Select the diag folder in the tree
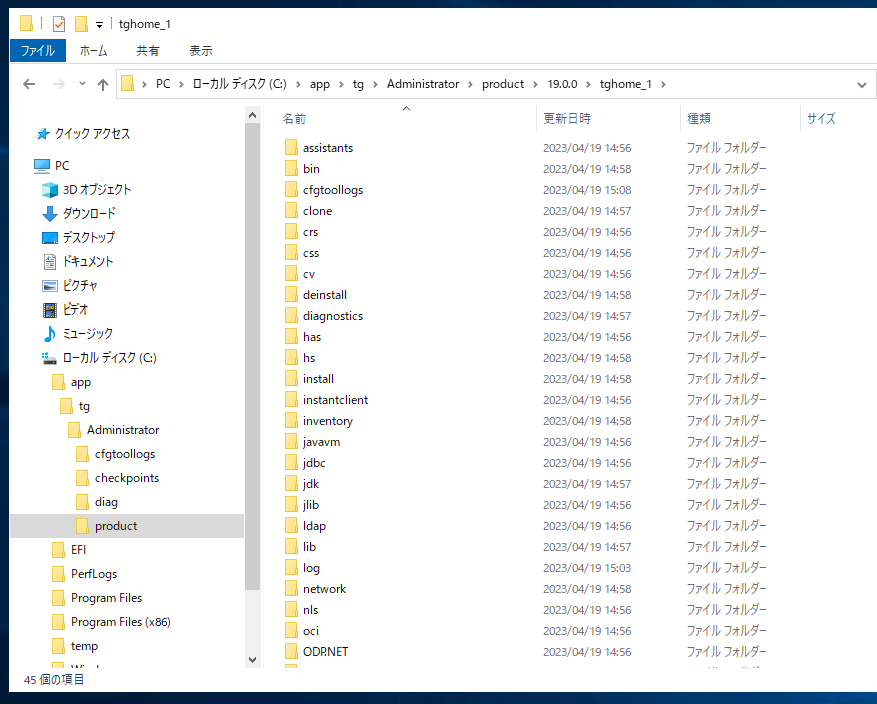877x704 pixels. click(x=106, y=502)
